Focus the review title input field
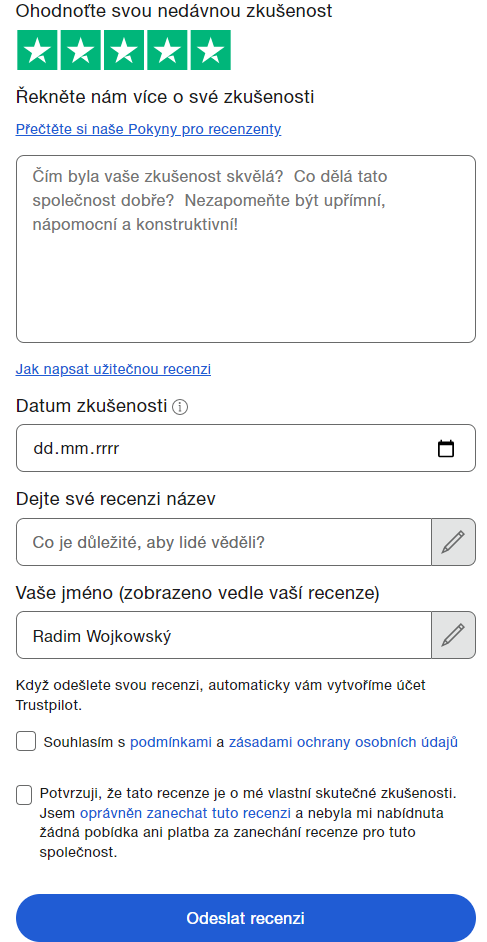The width and height of the screenshot is (487, 942). click(x=223, y=542)
